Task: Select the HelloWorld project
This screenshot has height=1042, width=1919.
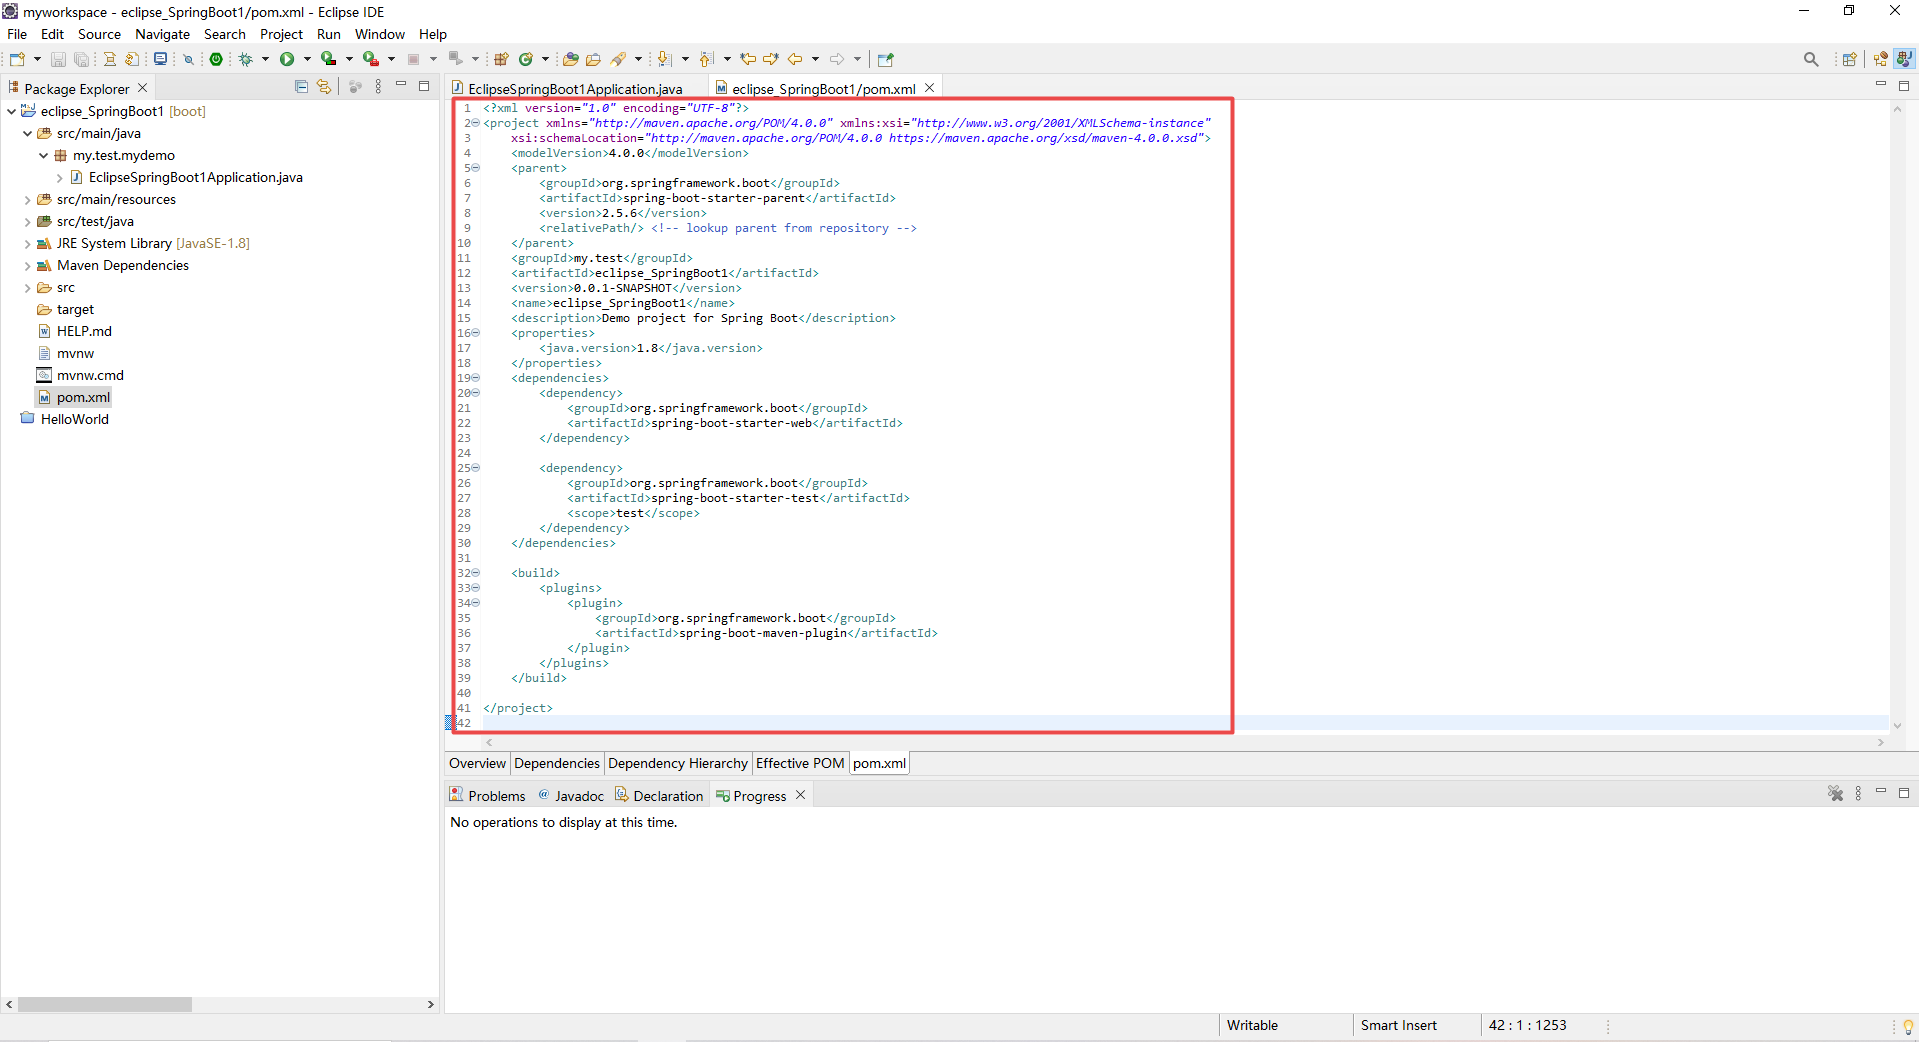Action: 75,419
